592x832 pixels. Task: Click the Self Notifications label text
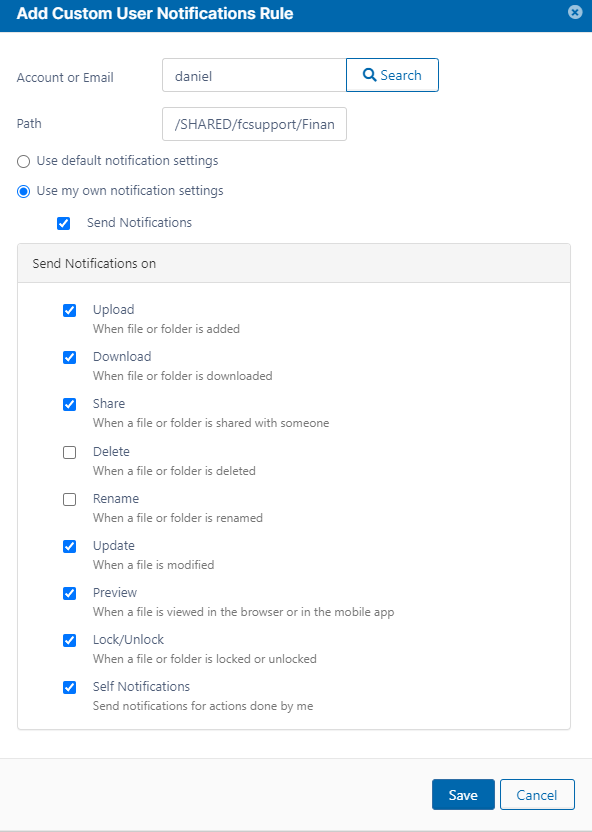[x=141, y=686]
